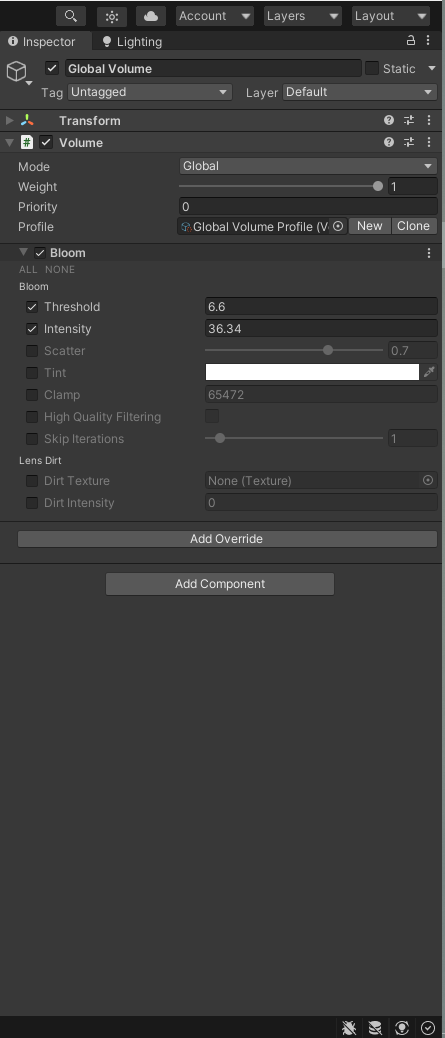The image size is (445, 1038).
Task: Click the white Tint color swatch
Action: pyautogui.click(x=312, y=372)
